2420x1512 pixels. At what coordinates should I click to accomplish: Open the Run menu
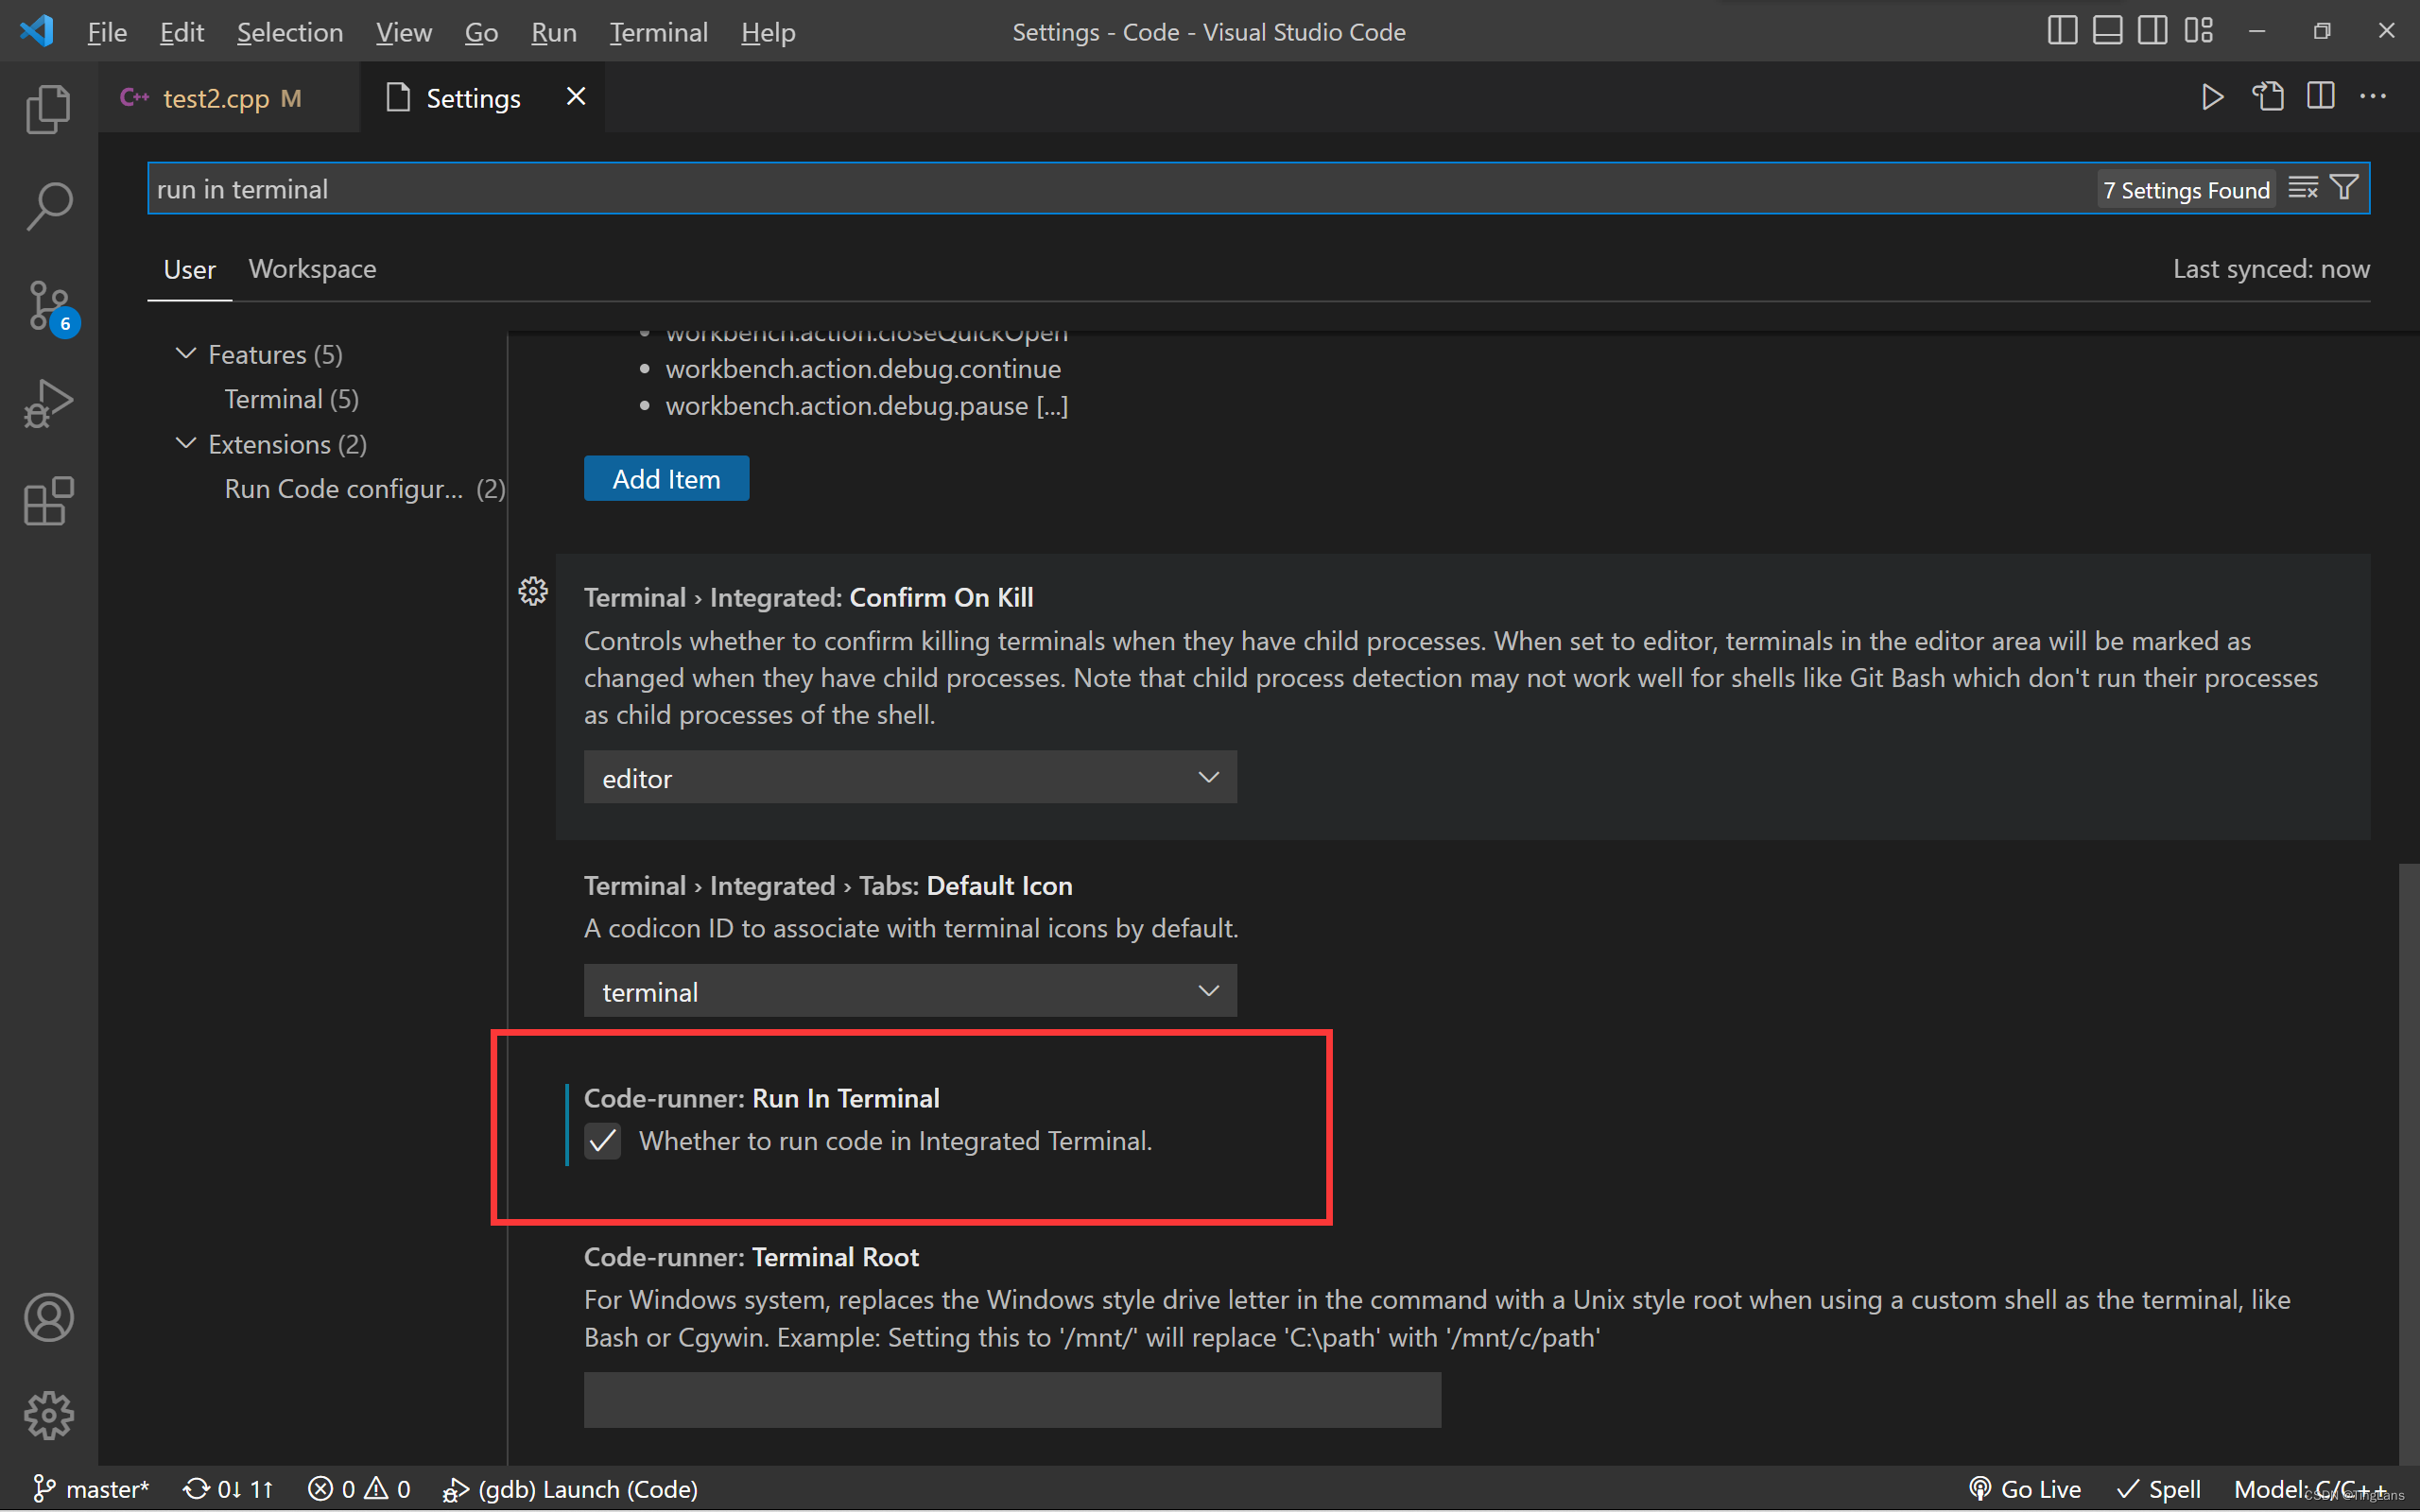(553, 32)
